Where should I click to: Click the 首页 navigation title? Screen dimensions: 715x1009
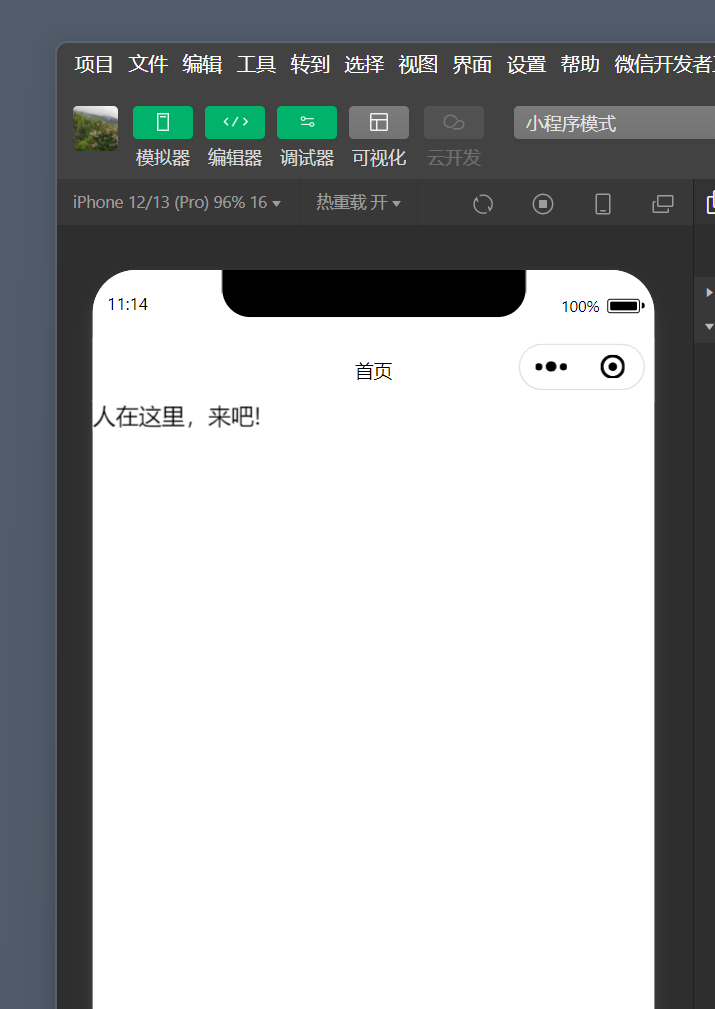pos(373,371)
